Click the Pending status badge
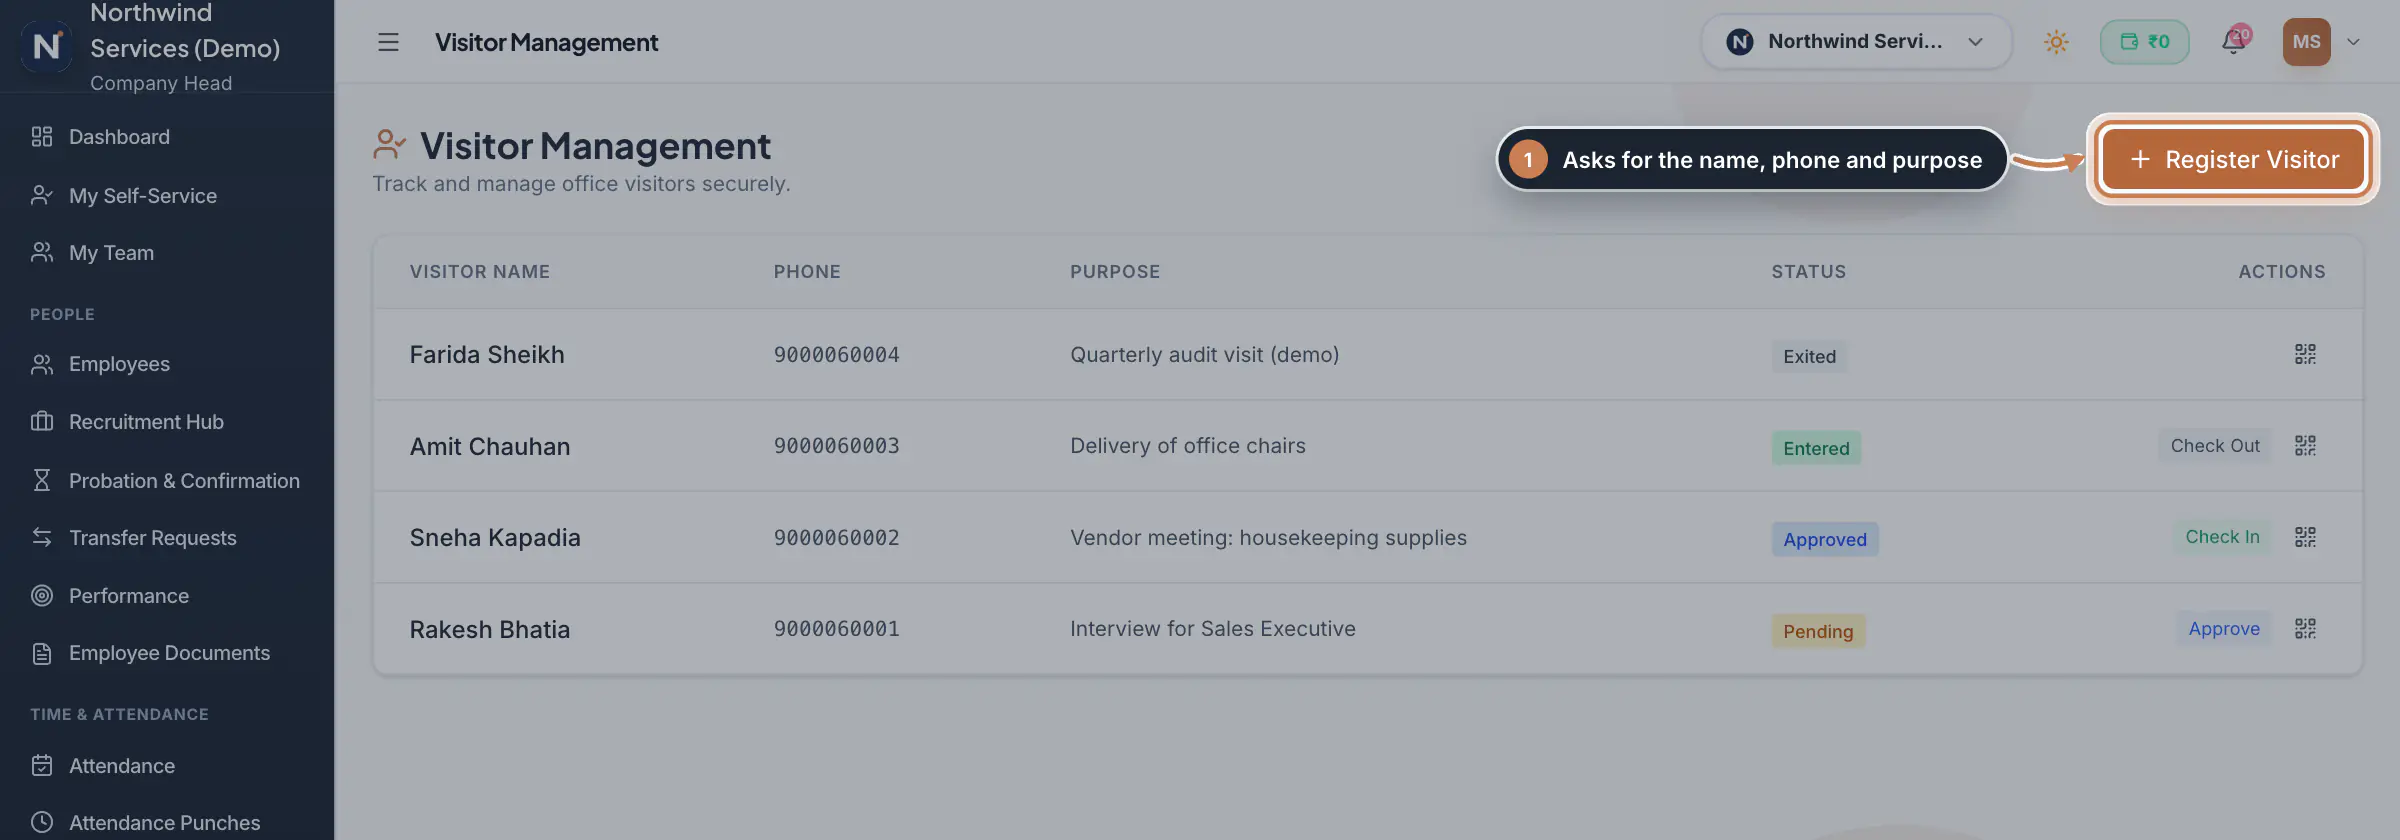Screen dimensions: 2400x840 click(x=1818, y=631)
